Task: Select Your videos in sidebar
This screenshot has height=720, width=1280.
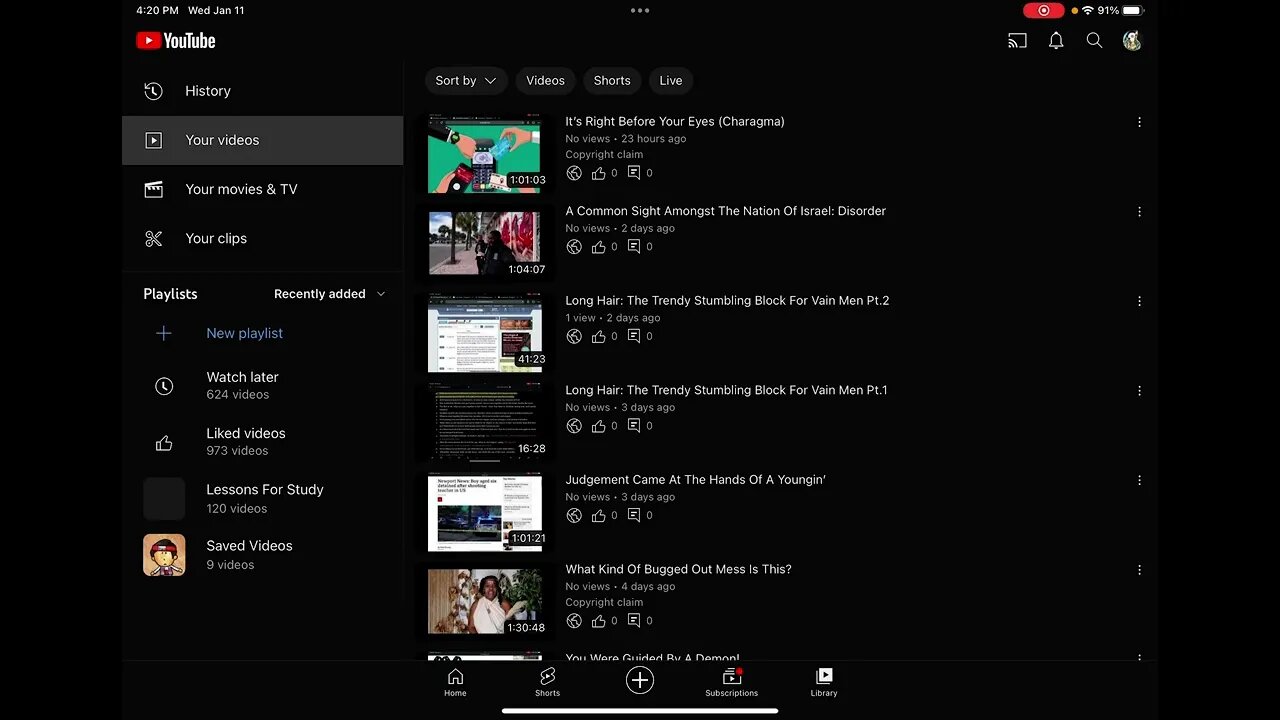Action: point(262,140)
